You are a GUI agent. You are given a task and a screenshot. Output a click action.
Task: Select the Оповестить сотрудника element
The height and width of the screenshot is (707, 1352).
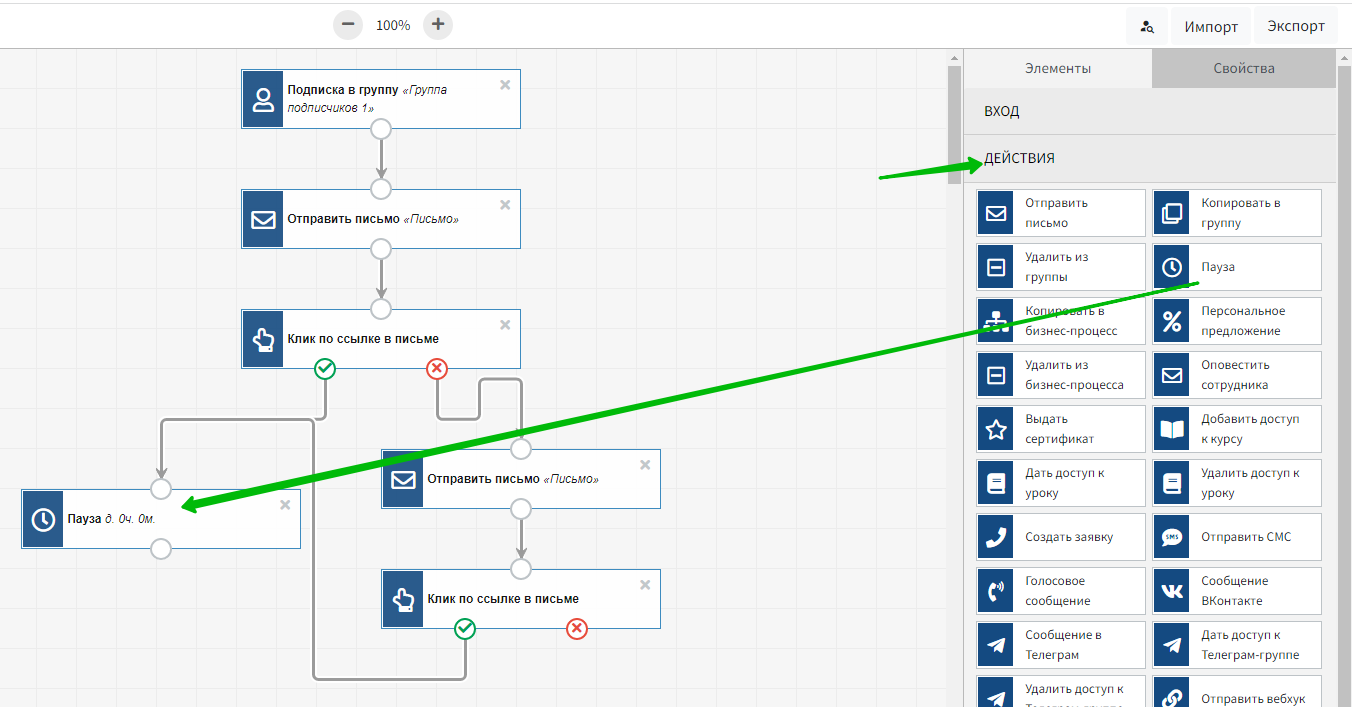1237,375
